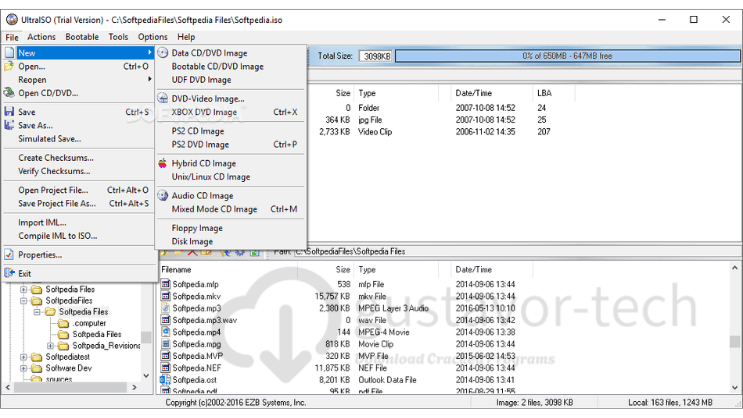Image resolution: width=743 pixels, height=418 pixels.
Task: Click the Properties checkmark icon
Action: tap(9, 254)
